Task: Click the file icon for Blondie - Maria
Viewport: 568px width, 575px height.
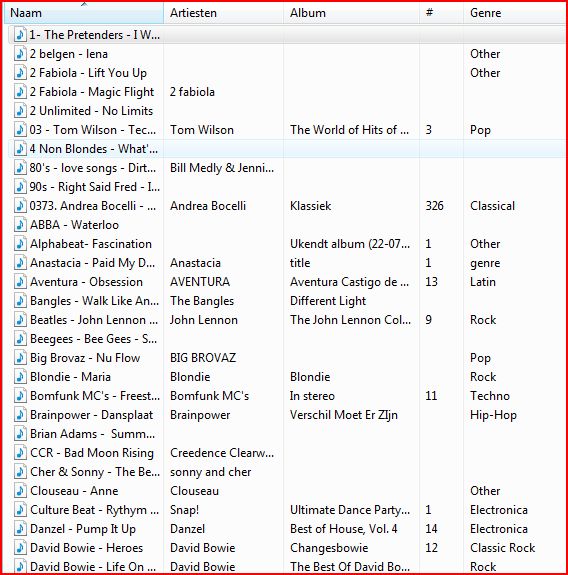Action: (x=20, y=377)
